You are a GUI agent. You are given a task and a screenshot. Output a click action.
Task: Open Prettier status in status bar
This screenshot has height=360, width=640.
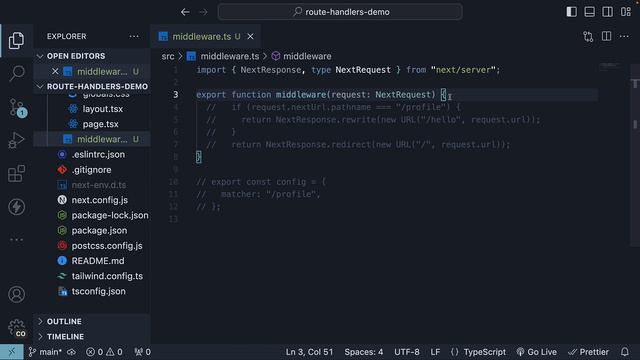588,352
